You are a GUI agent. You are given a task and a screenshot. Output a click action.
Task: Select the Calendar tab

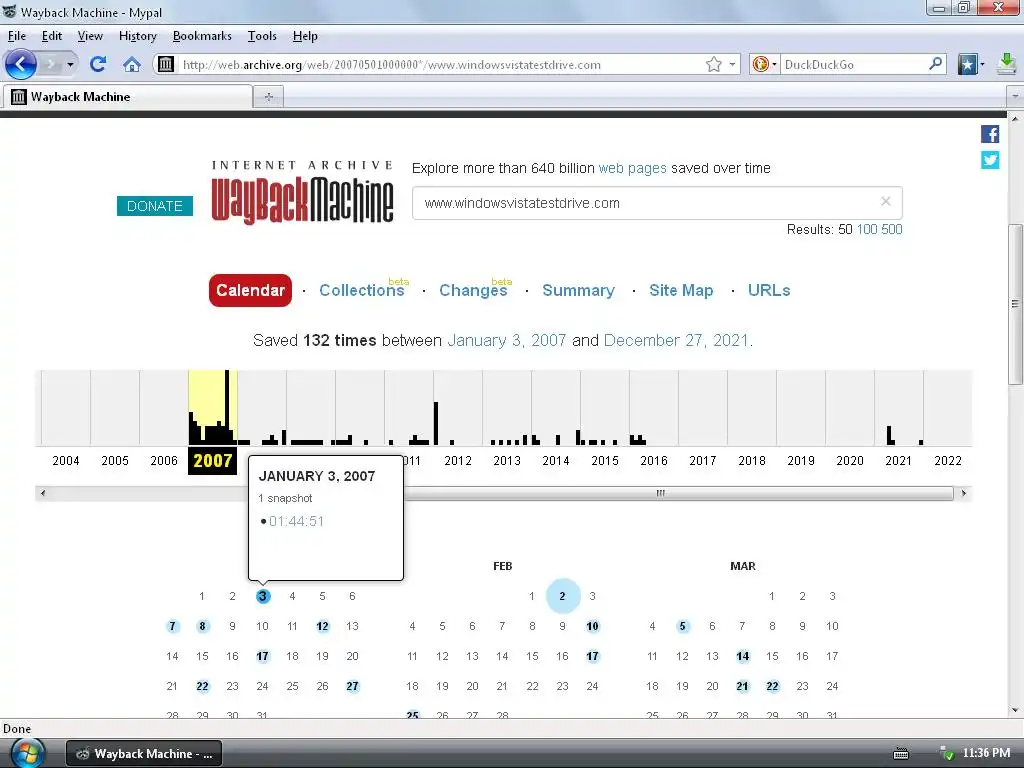[250, 290]
